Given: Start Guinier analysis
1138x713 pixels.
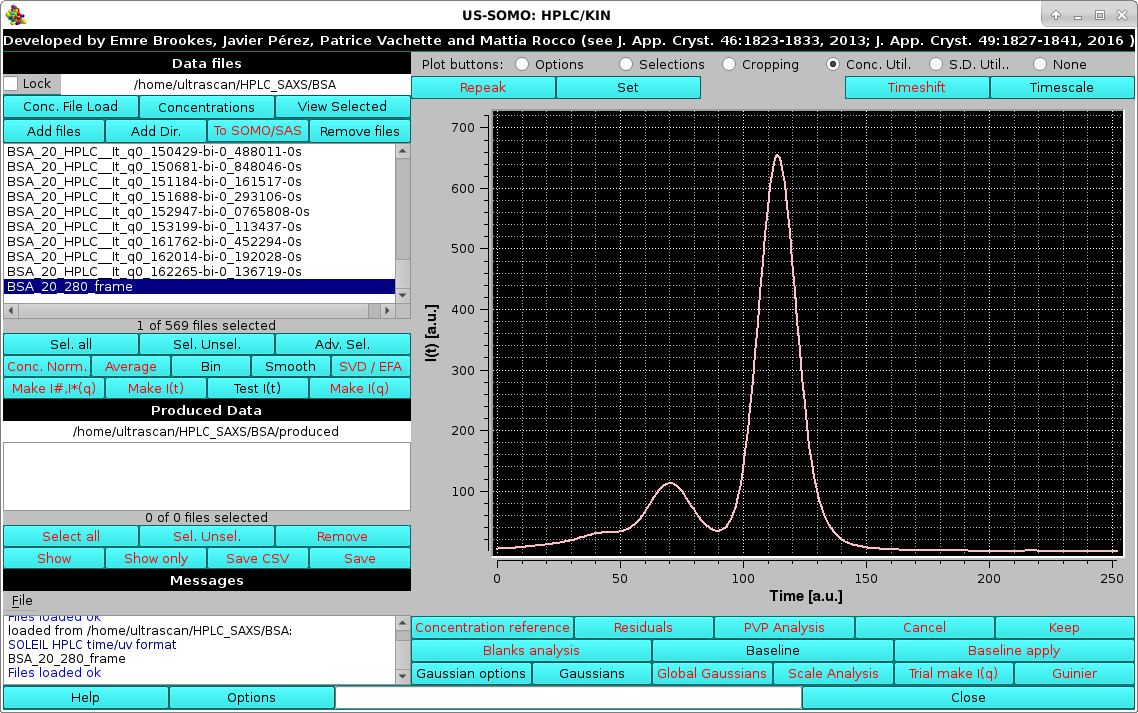Looking at the screenshot, I should point(1074,673).
